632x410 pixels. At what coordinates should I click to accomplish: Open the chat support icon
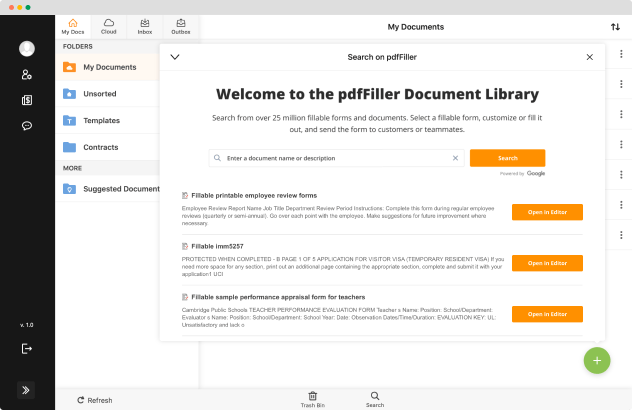[27, 126]
